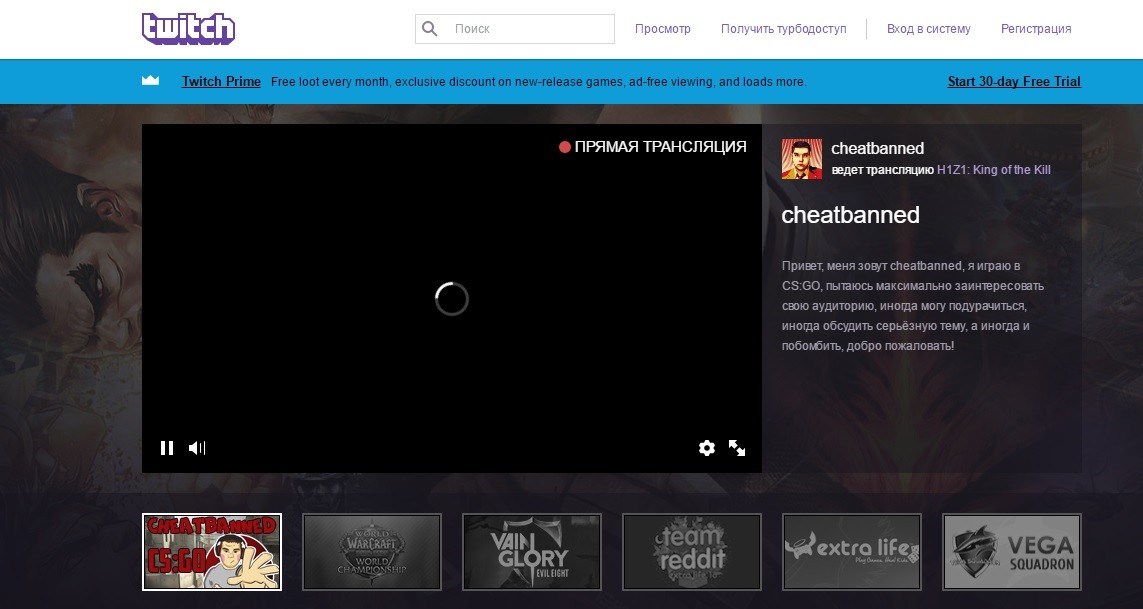1143x609 pixels.
Task: Click Вход в систему to log in
Action: (x=929, y=28)
